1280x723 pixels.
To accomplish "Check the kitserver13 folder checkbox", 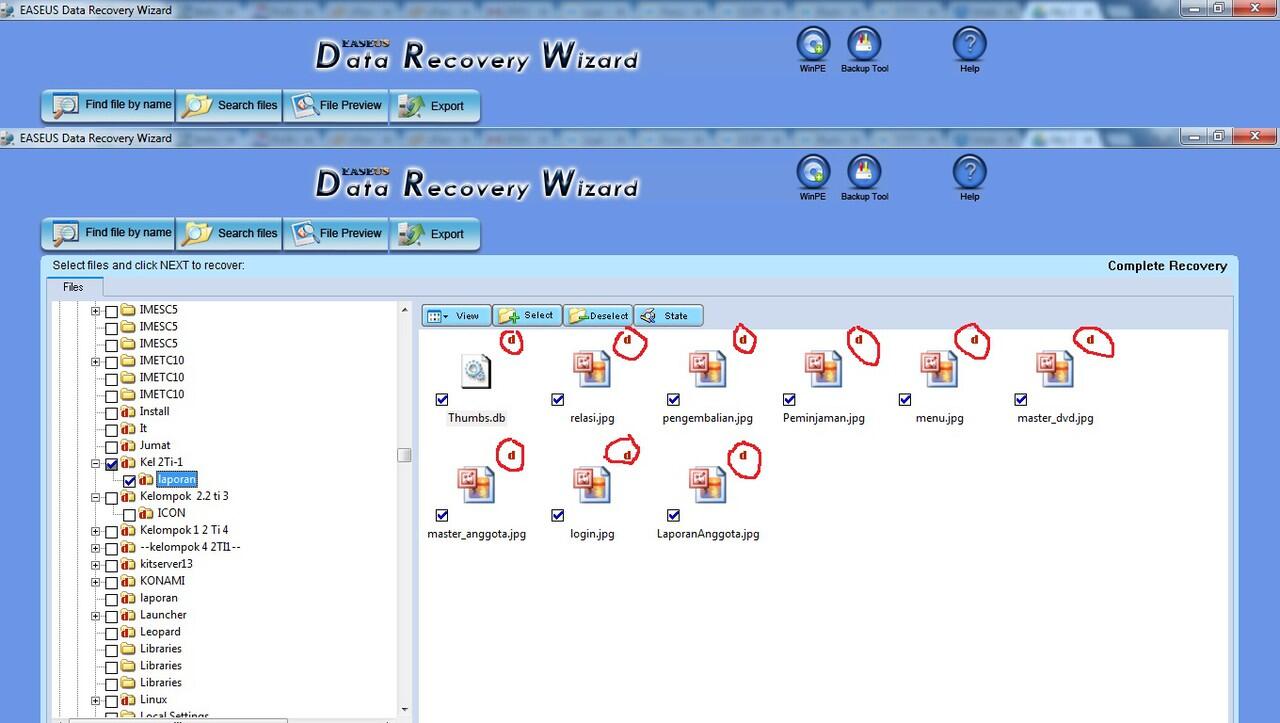I will point(111,566).
